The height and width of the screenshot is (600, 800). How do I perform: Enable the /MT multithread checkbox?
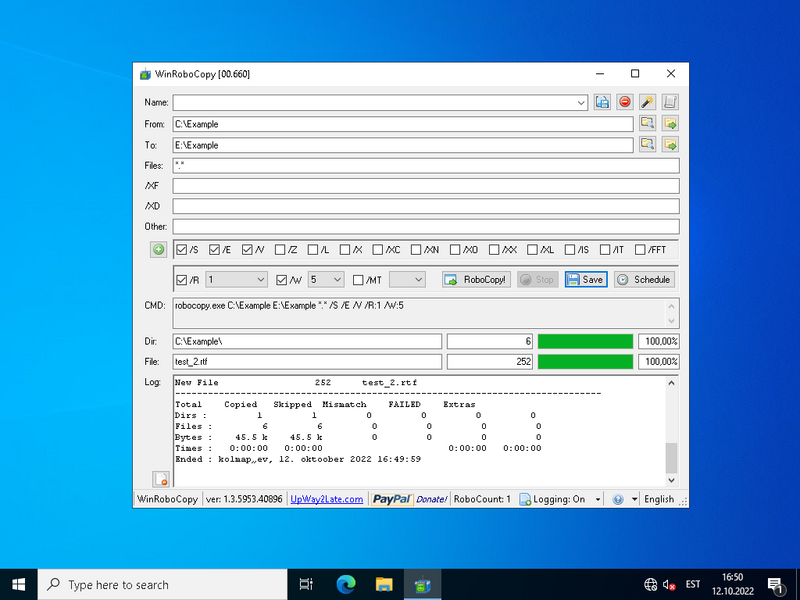[x=358, y=280]
